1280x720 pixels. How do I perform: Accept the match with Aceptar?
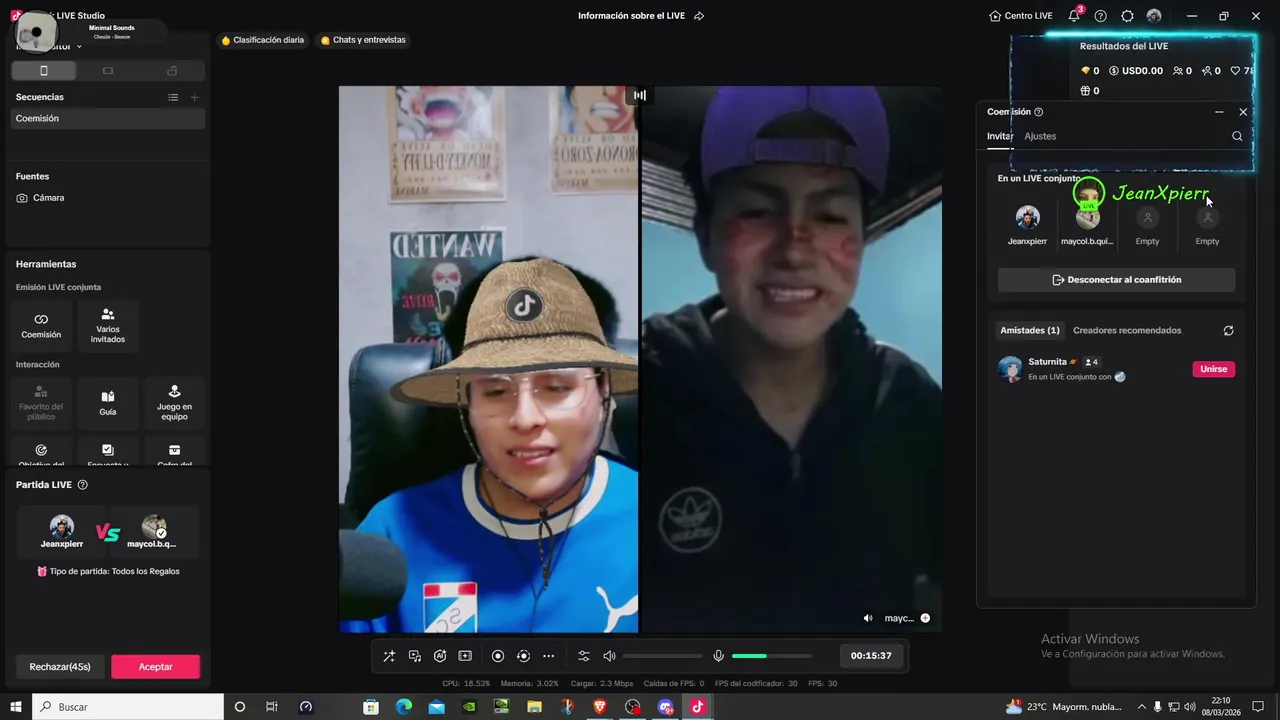point(155,667)
